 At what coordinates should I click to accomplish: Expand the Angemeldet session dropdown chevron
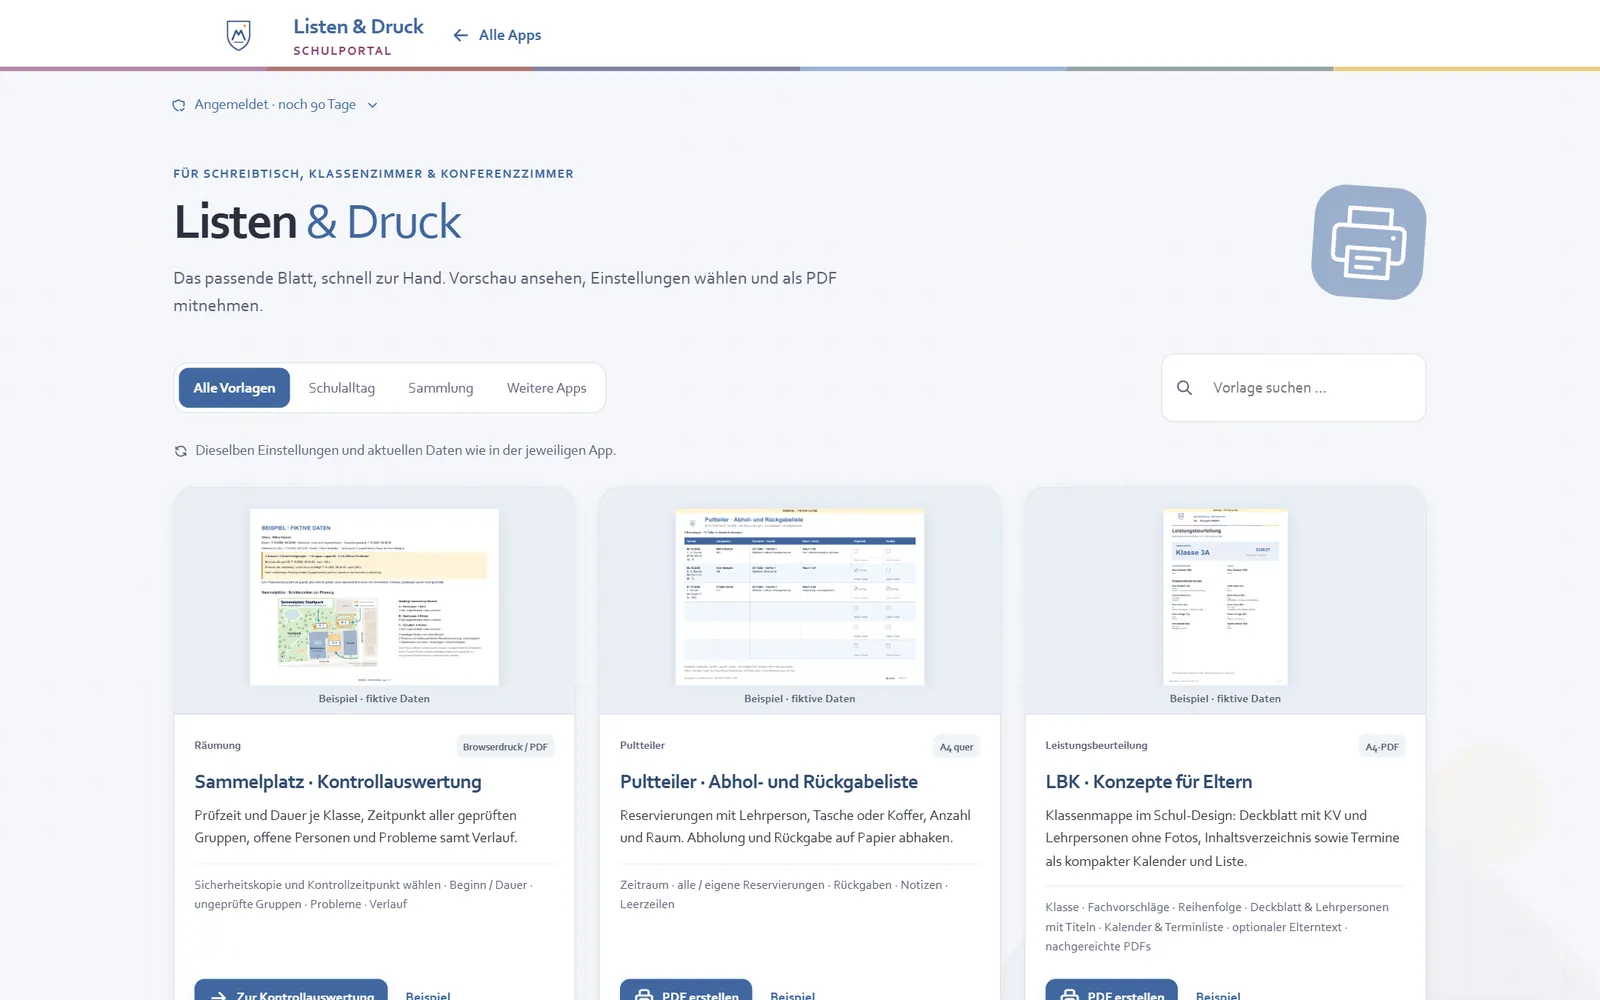pos(372,105)
